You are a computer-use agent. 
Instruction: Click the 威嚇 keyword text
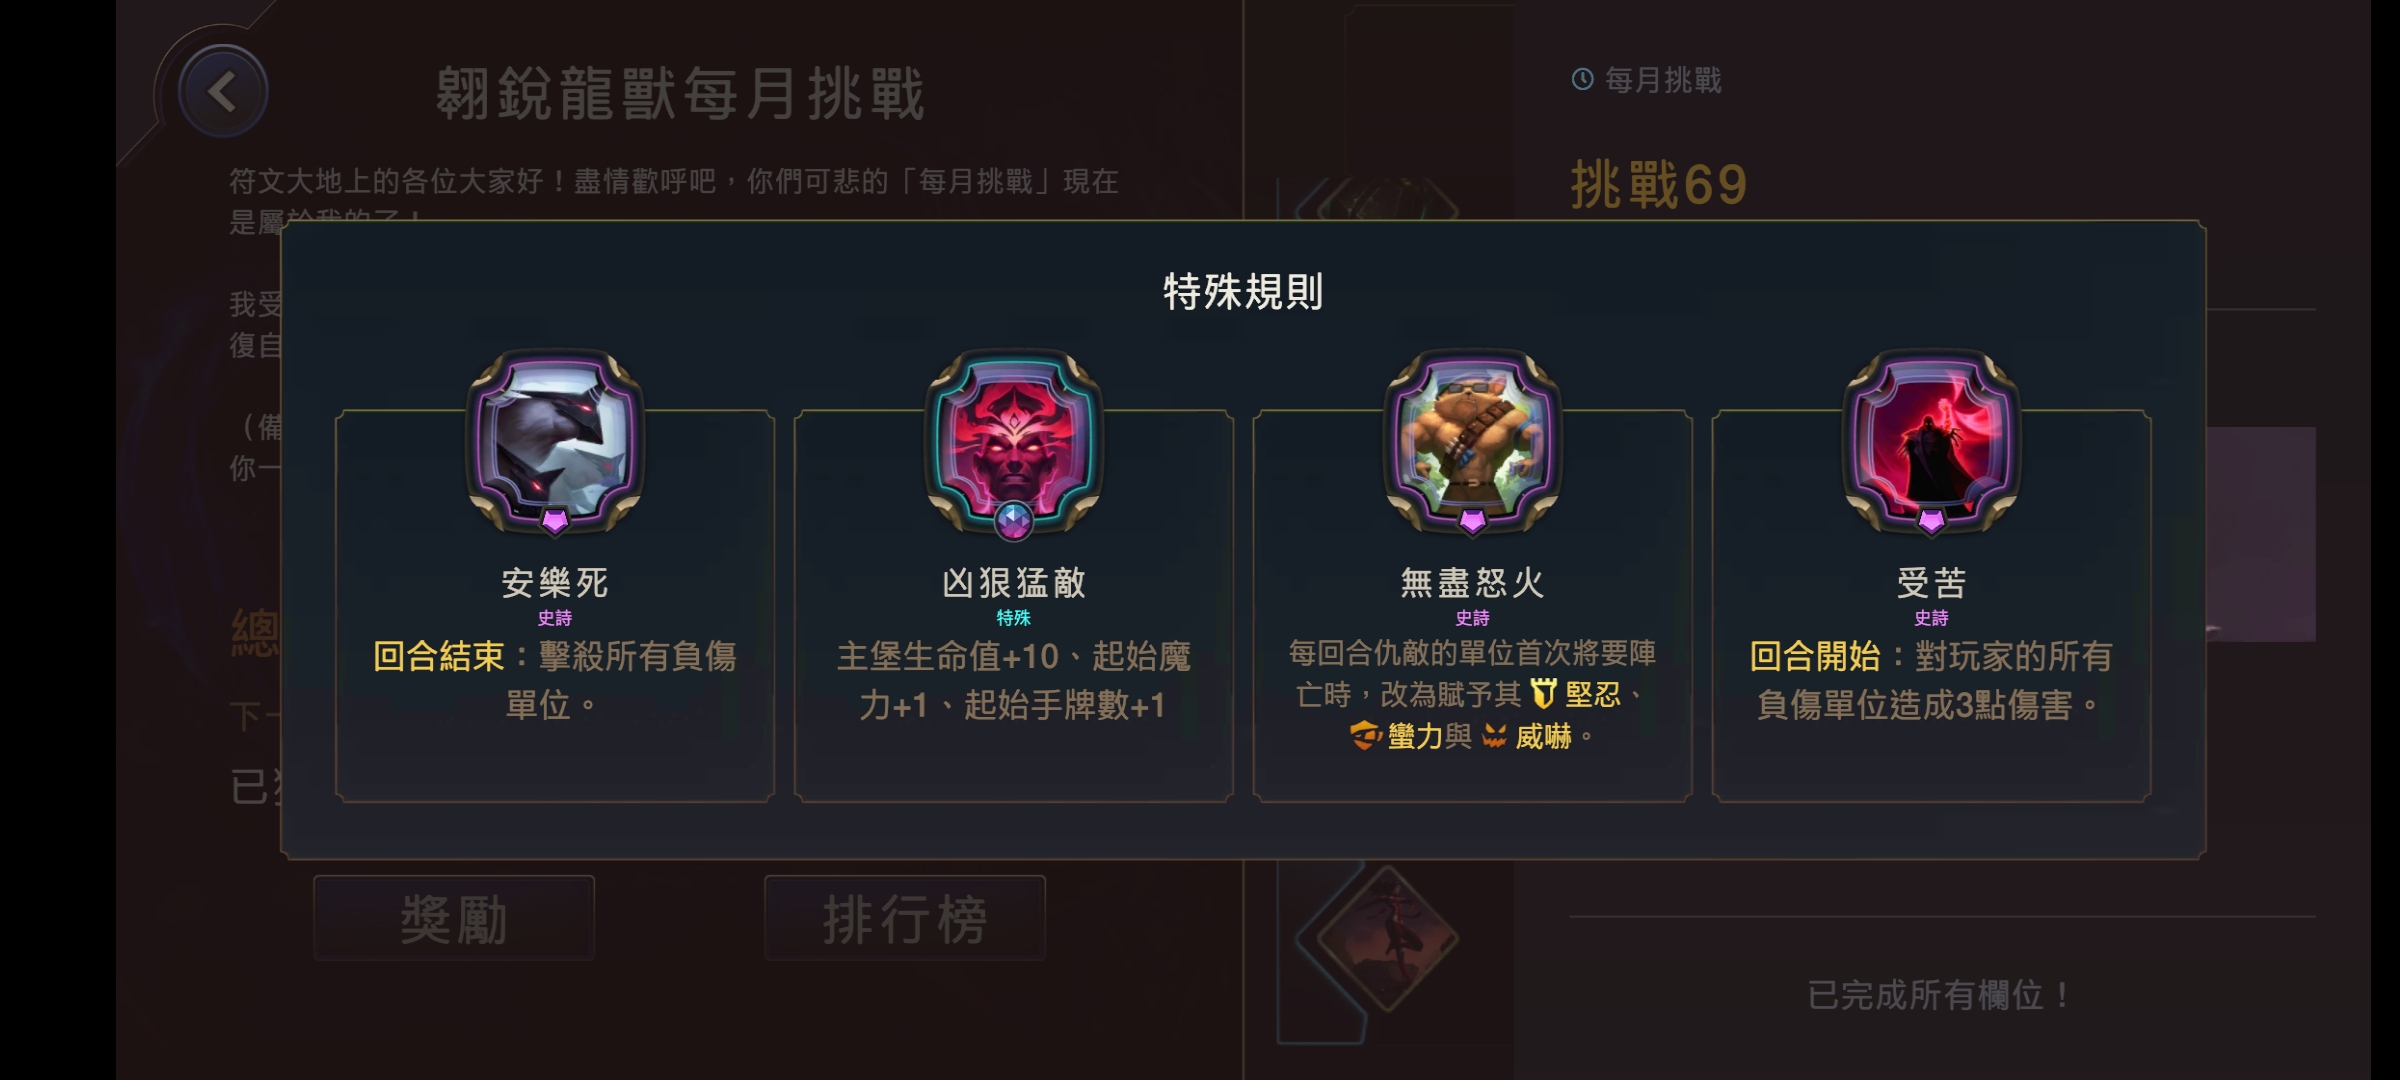1544,738
